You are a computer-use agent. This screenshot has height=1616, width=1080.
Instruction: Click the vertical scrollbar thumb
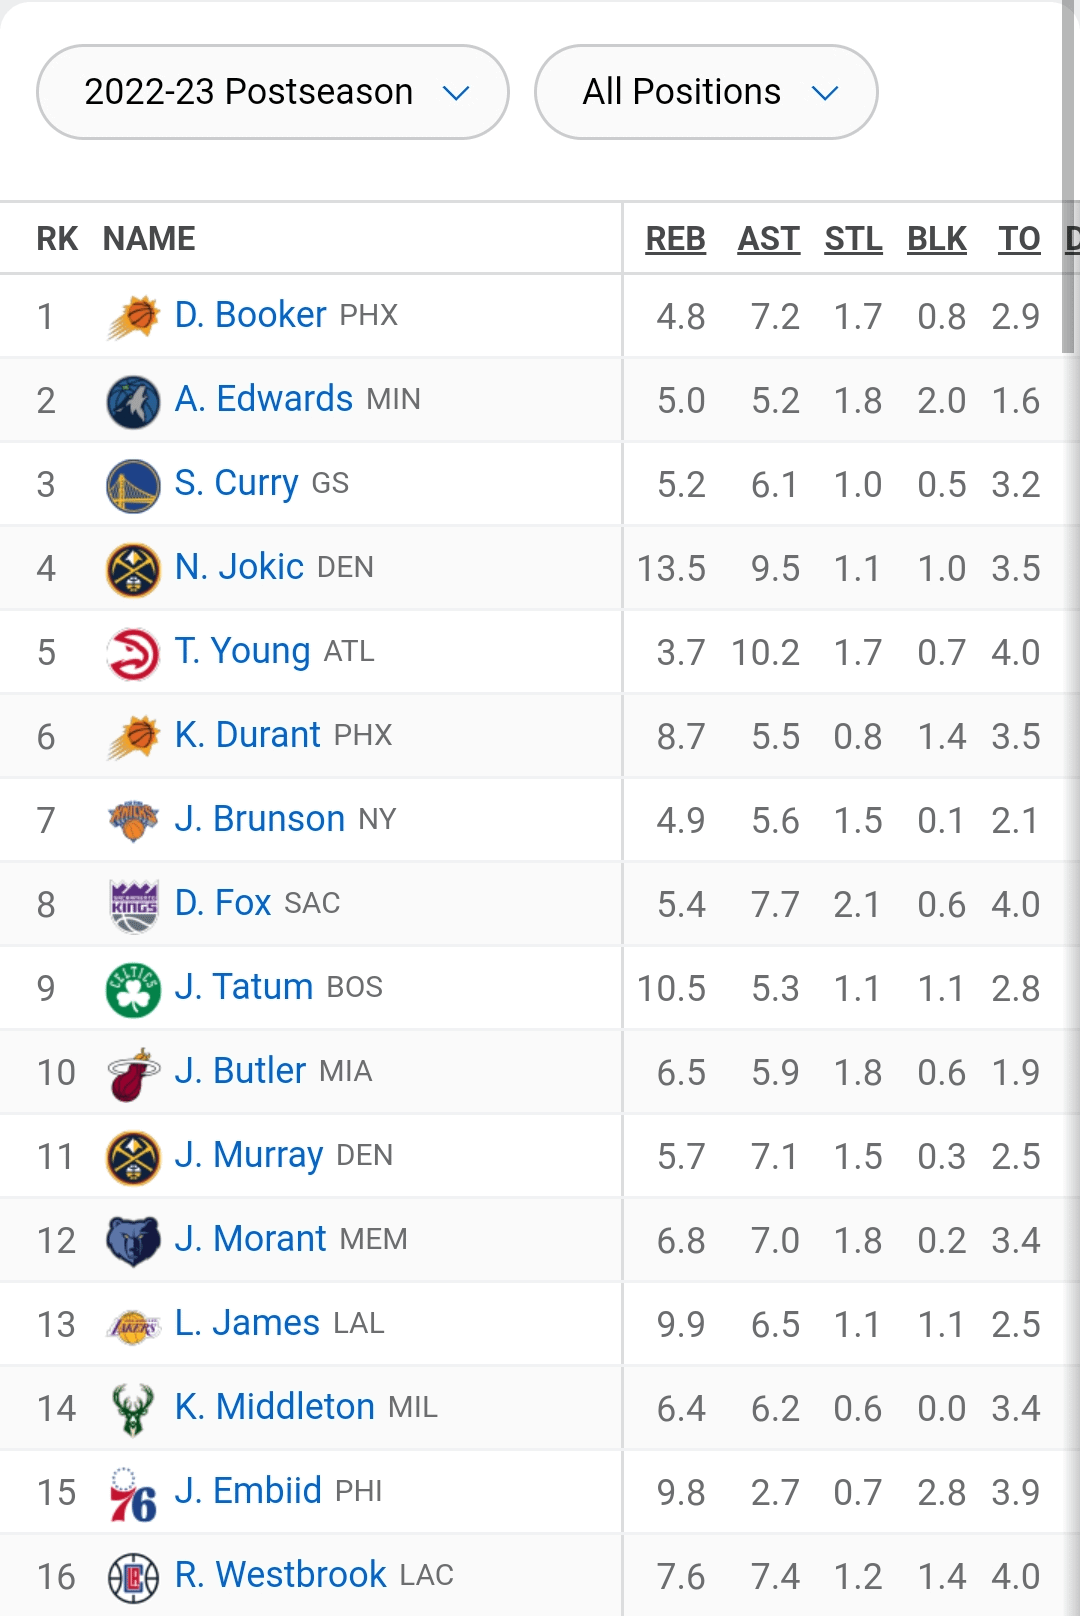tap(1068, 180)
